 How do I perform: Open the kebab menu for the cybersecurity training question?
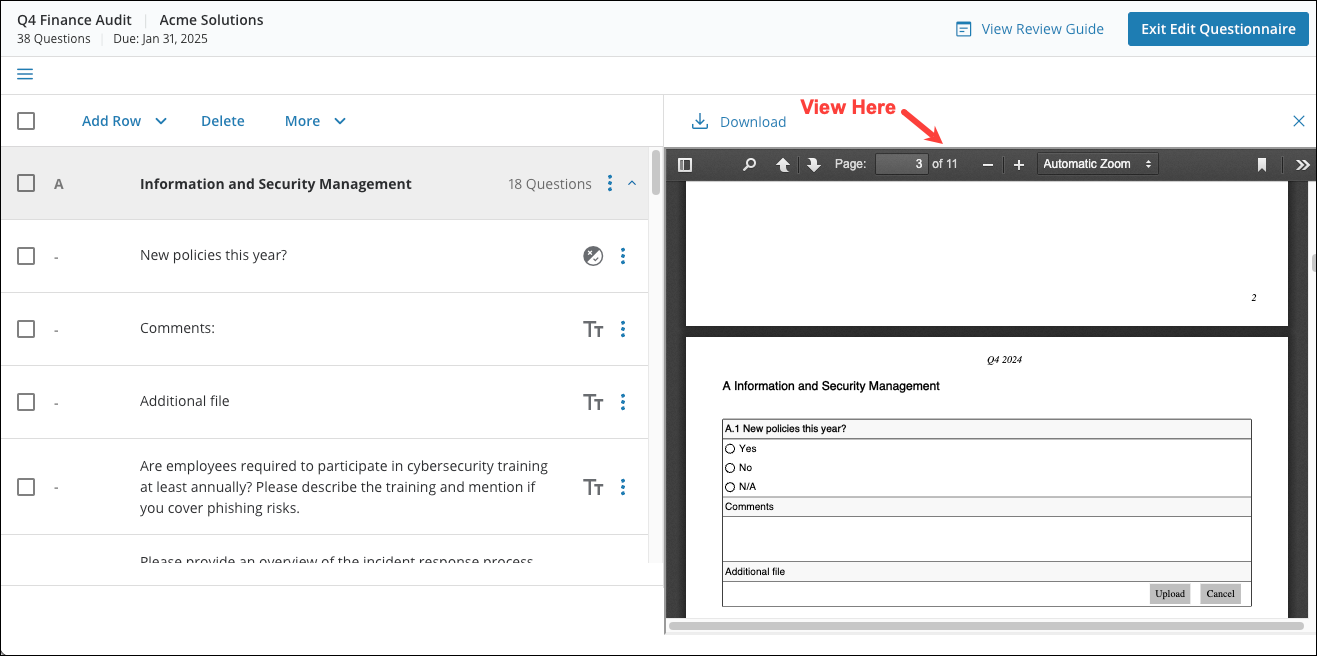(x=623, y=487)
